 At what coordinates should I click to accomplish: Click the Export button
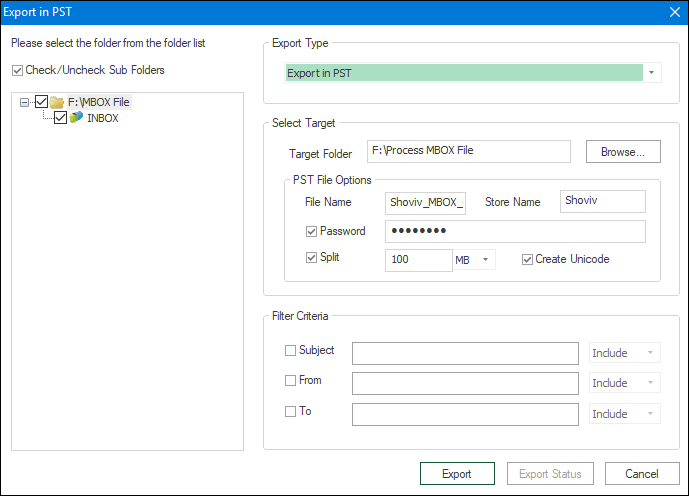coord(457,474)
